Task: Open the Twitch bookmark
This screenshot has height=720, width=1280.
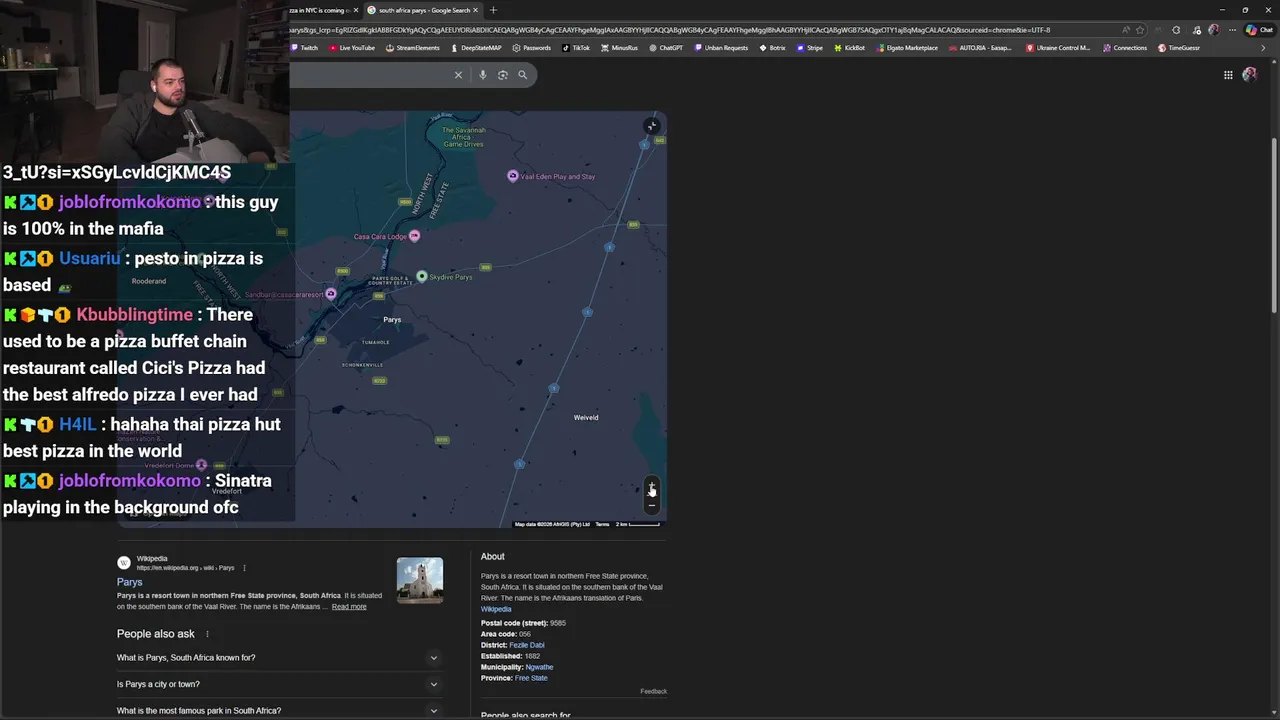Action: point(305,48)
